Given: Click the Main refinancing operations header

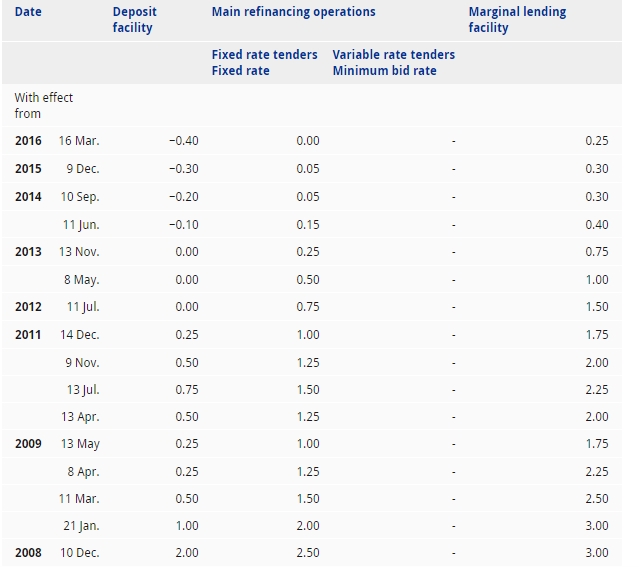Looking at the screenshot, I should click(x=293, y=12).
